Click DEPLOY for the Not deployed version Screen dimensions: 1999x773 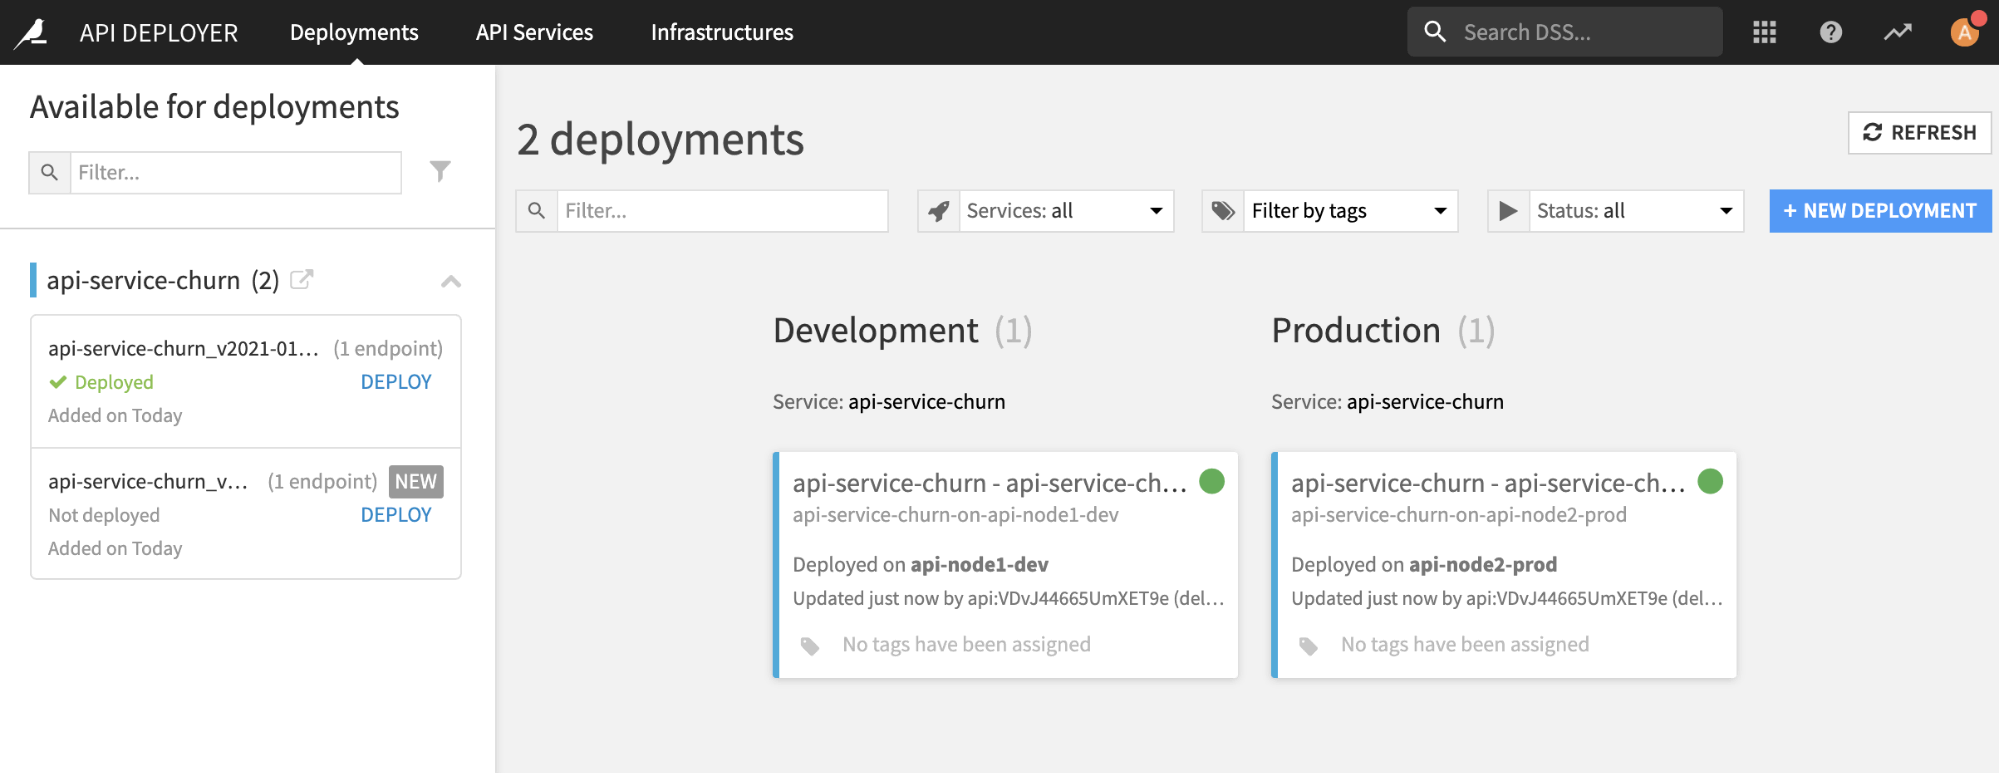tap(396, 515)
